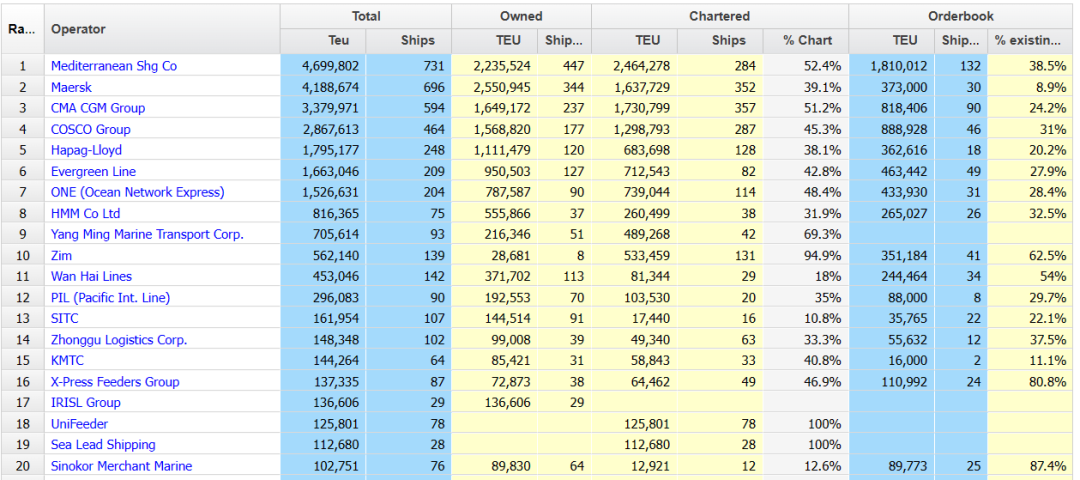
Task: Sort by Owned TEU column header
Action: tap(495, 41)
